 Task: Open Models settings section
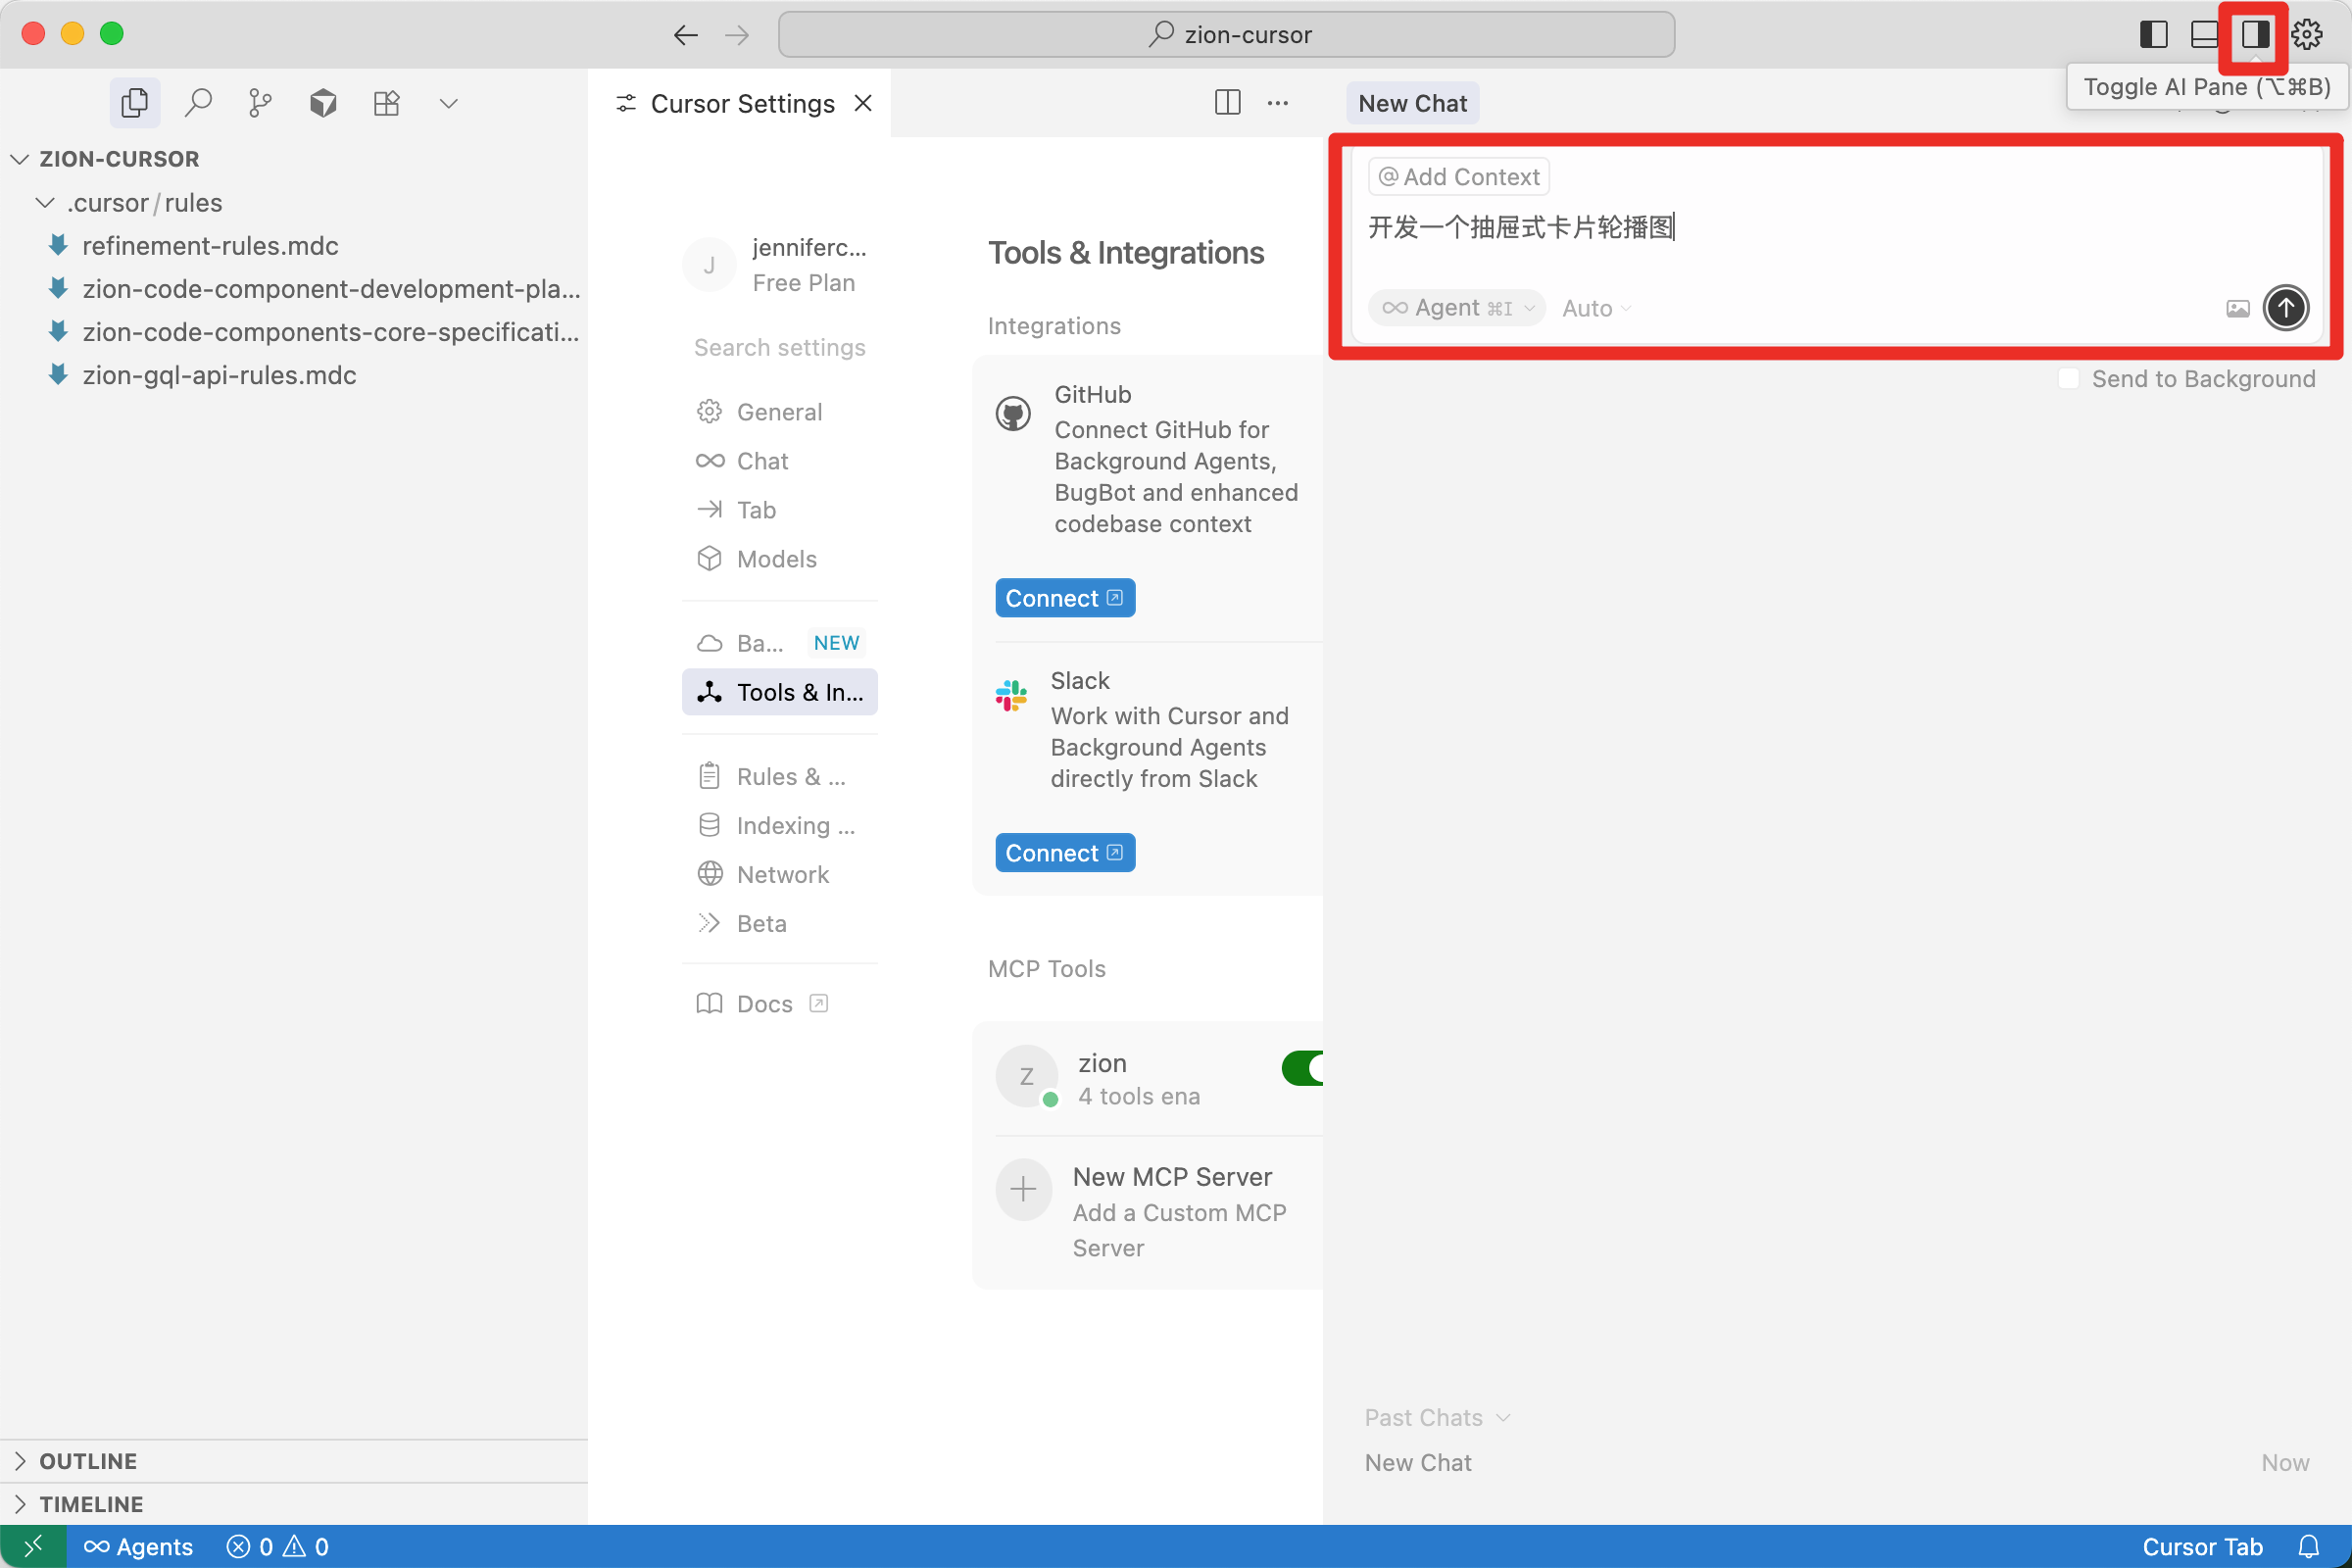(x=779, y=559)
